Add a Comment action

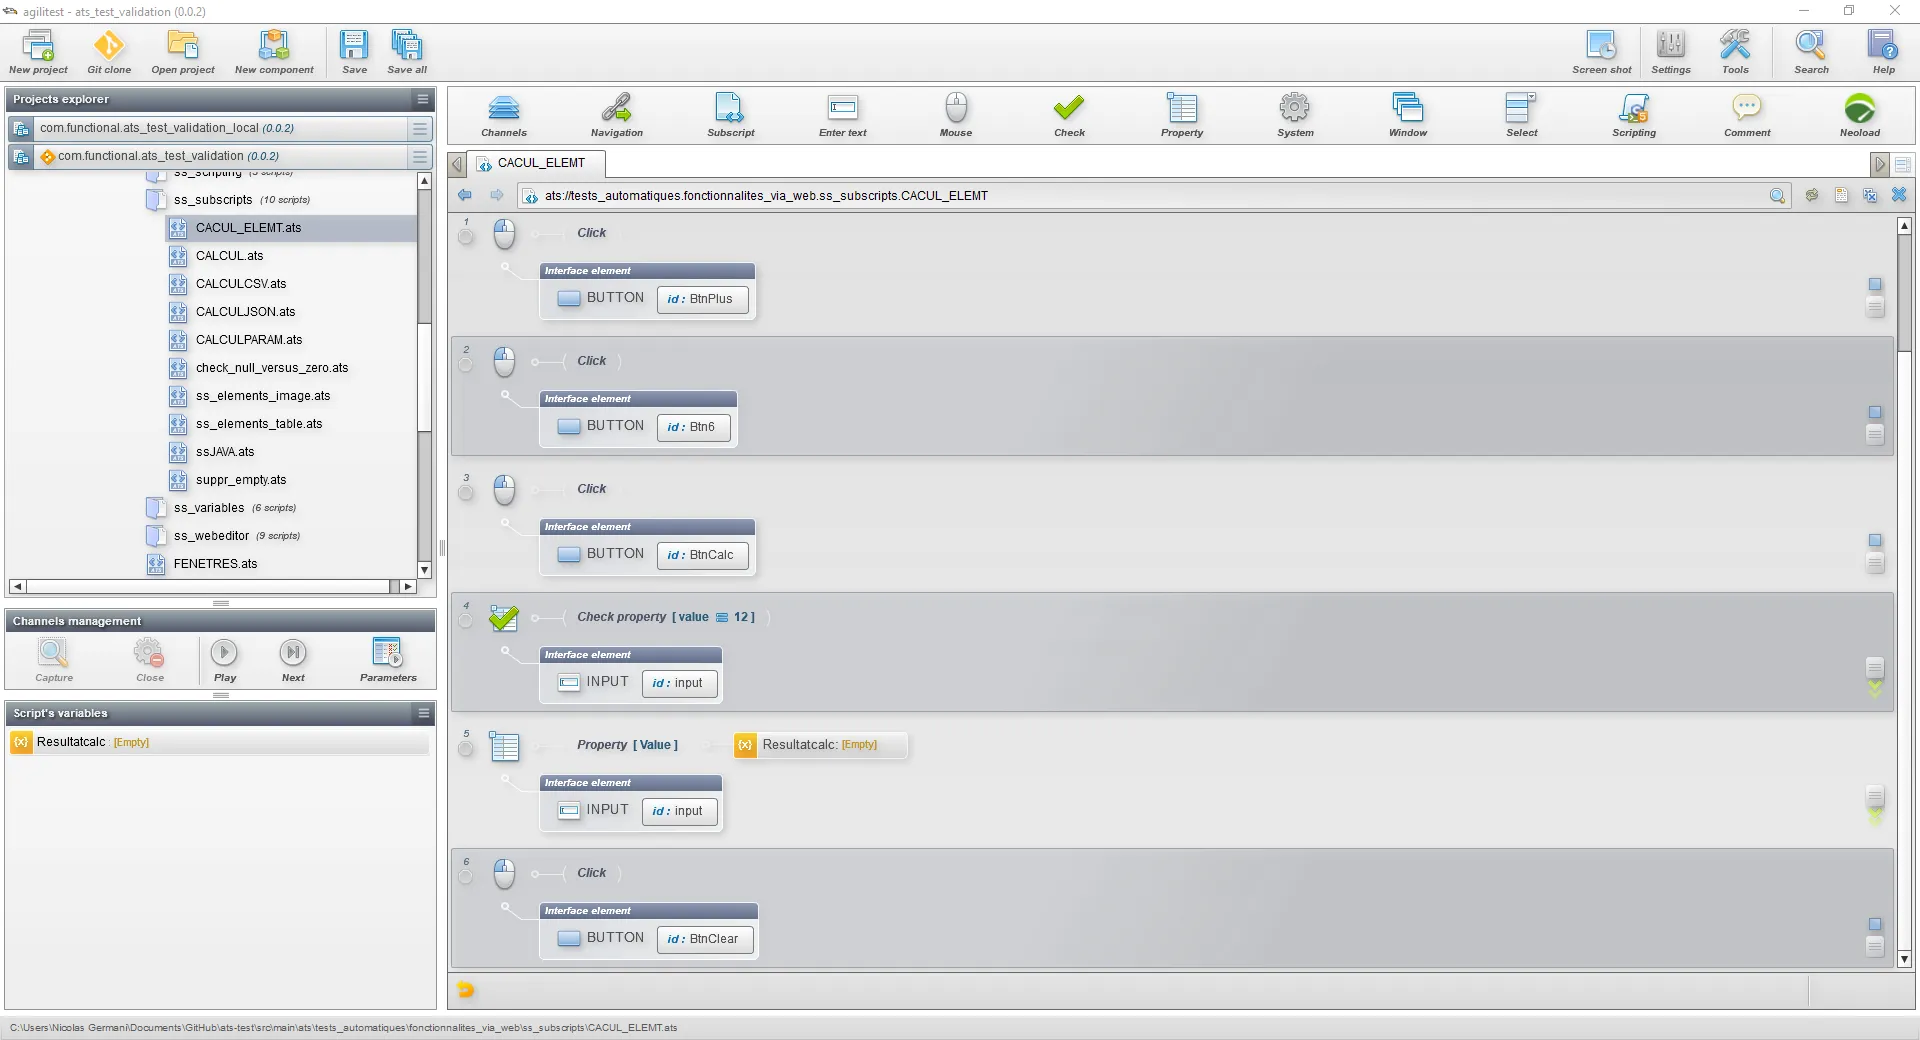[1747, 115]
